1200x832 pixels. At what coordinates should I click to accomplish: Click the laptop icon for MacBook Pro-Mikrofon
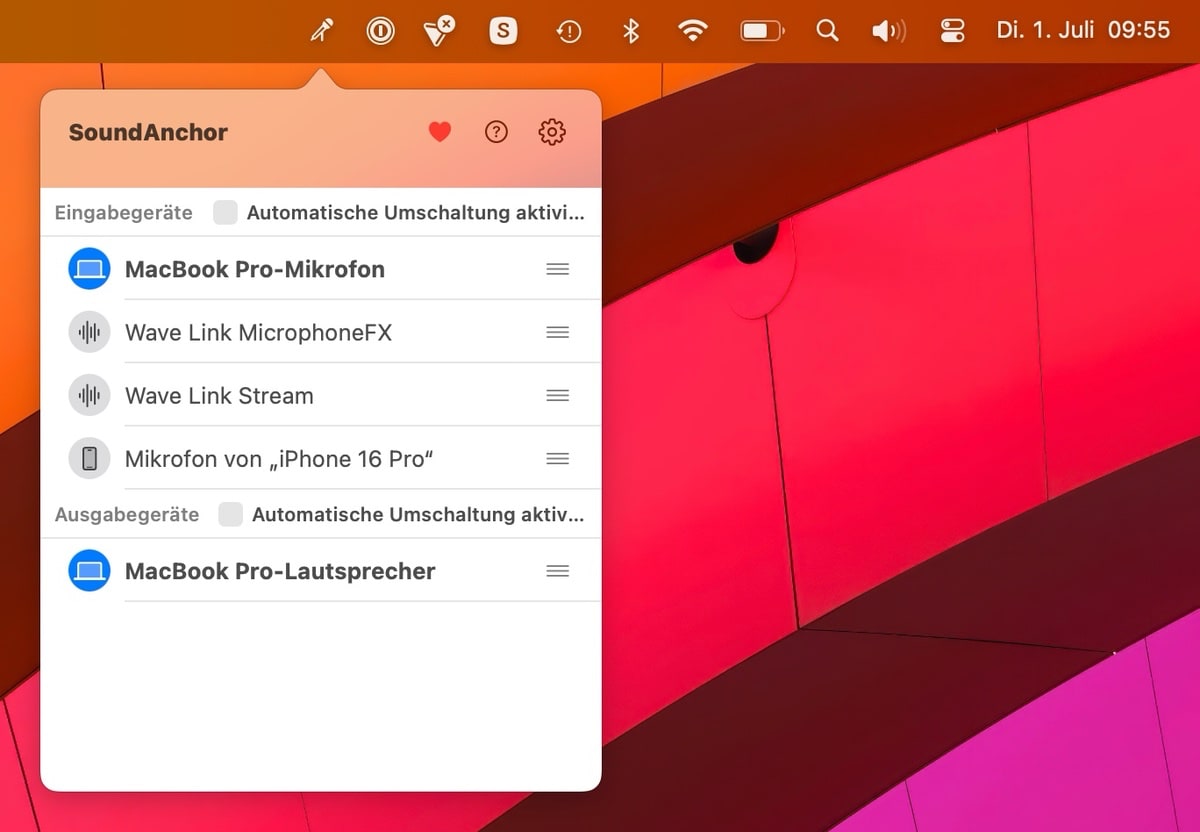89,269
